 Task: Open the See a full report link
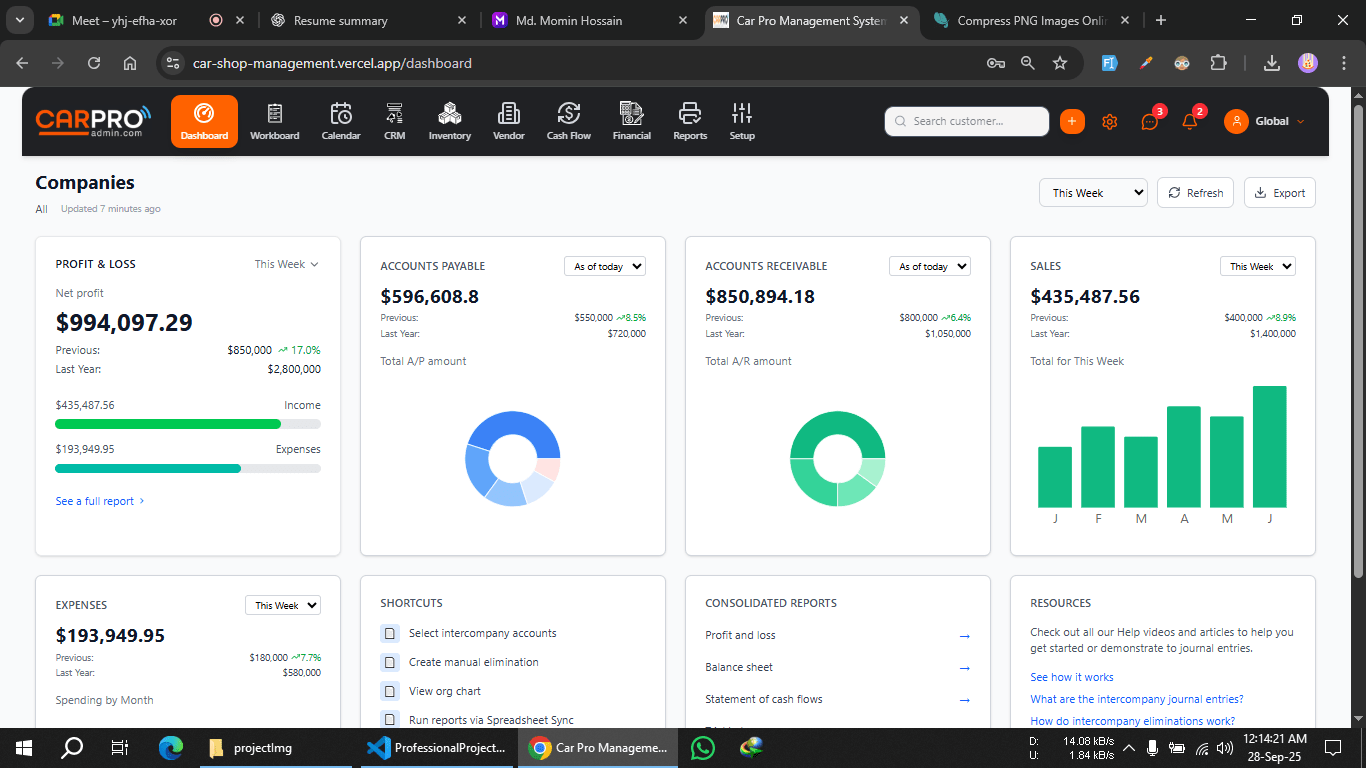click(99, 501)
